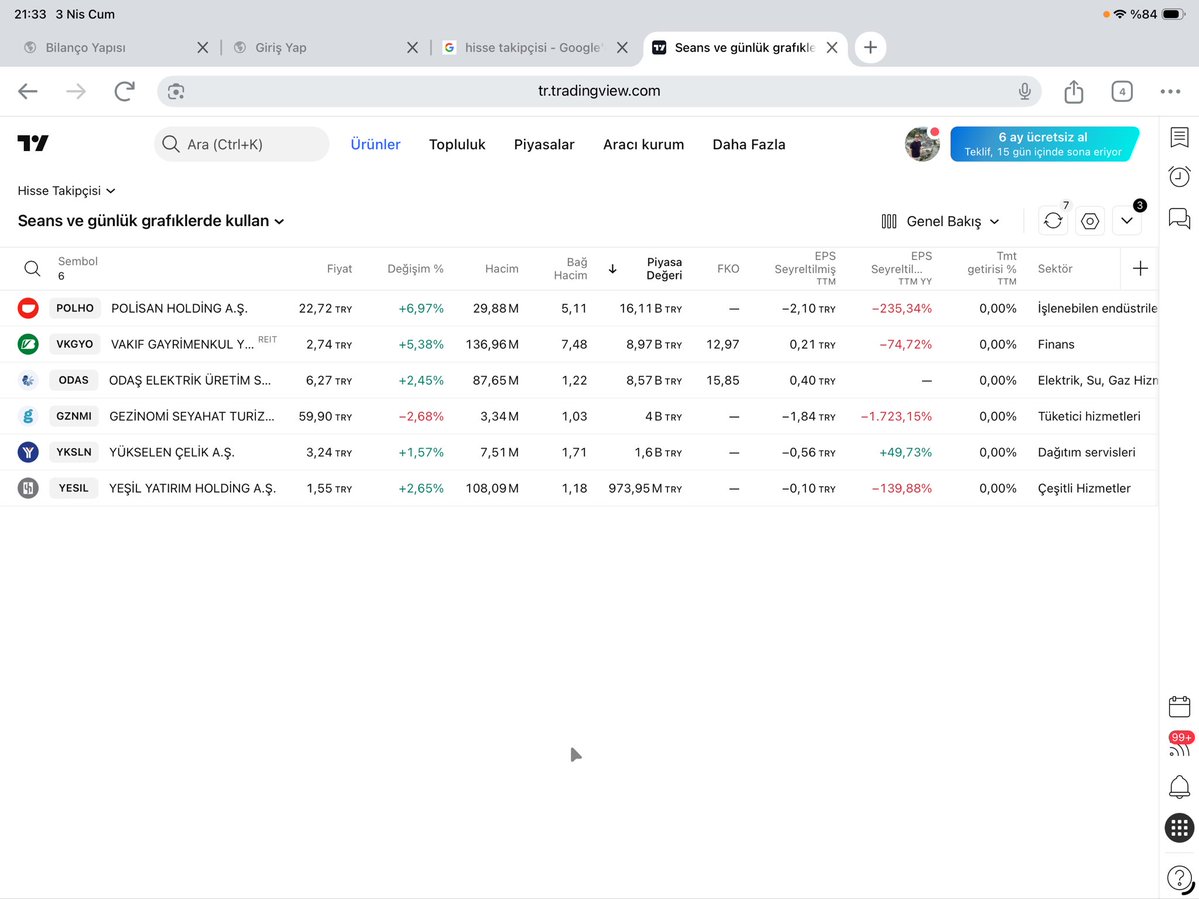Open the POLHO ticker symbol
The width and height of the screenshot is (1199, 899).
[x=75, y=308]
